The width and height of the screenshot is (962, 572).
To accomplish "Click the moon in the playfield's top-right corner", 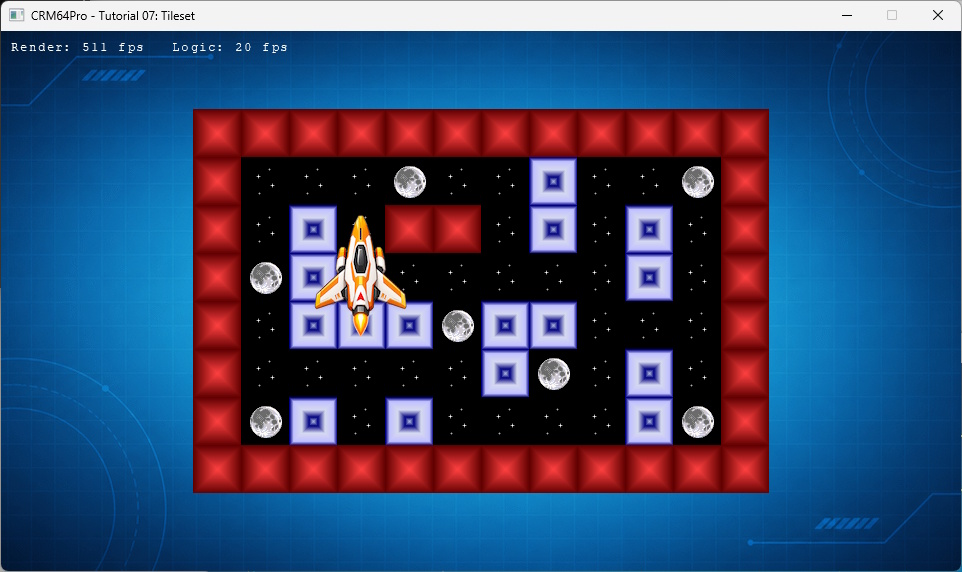I will click(698, 182).
